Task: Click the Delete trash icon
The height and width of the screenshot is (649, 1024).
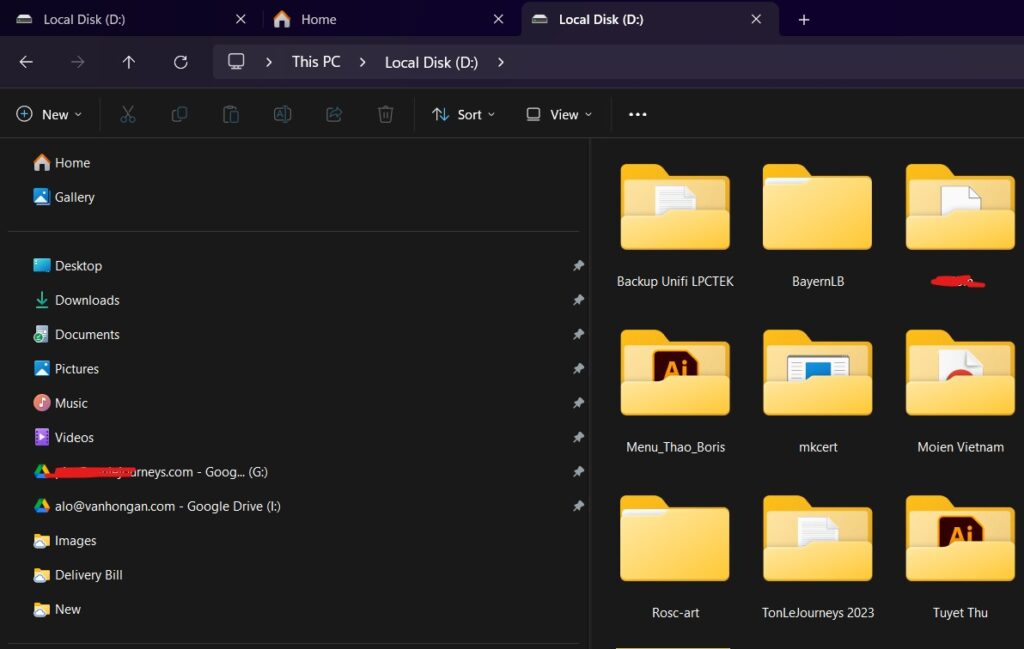Action: (x=386, y=115)
